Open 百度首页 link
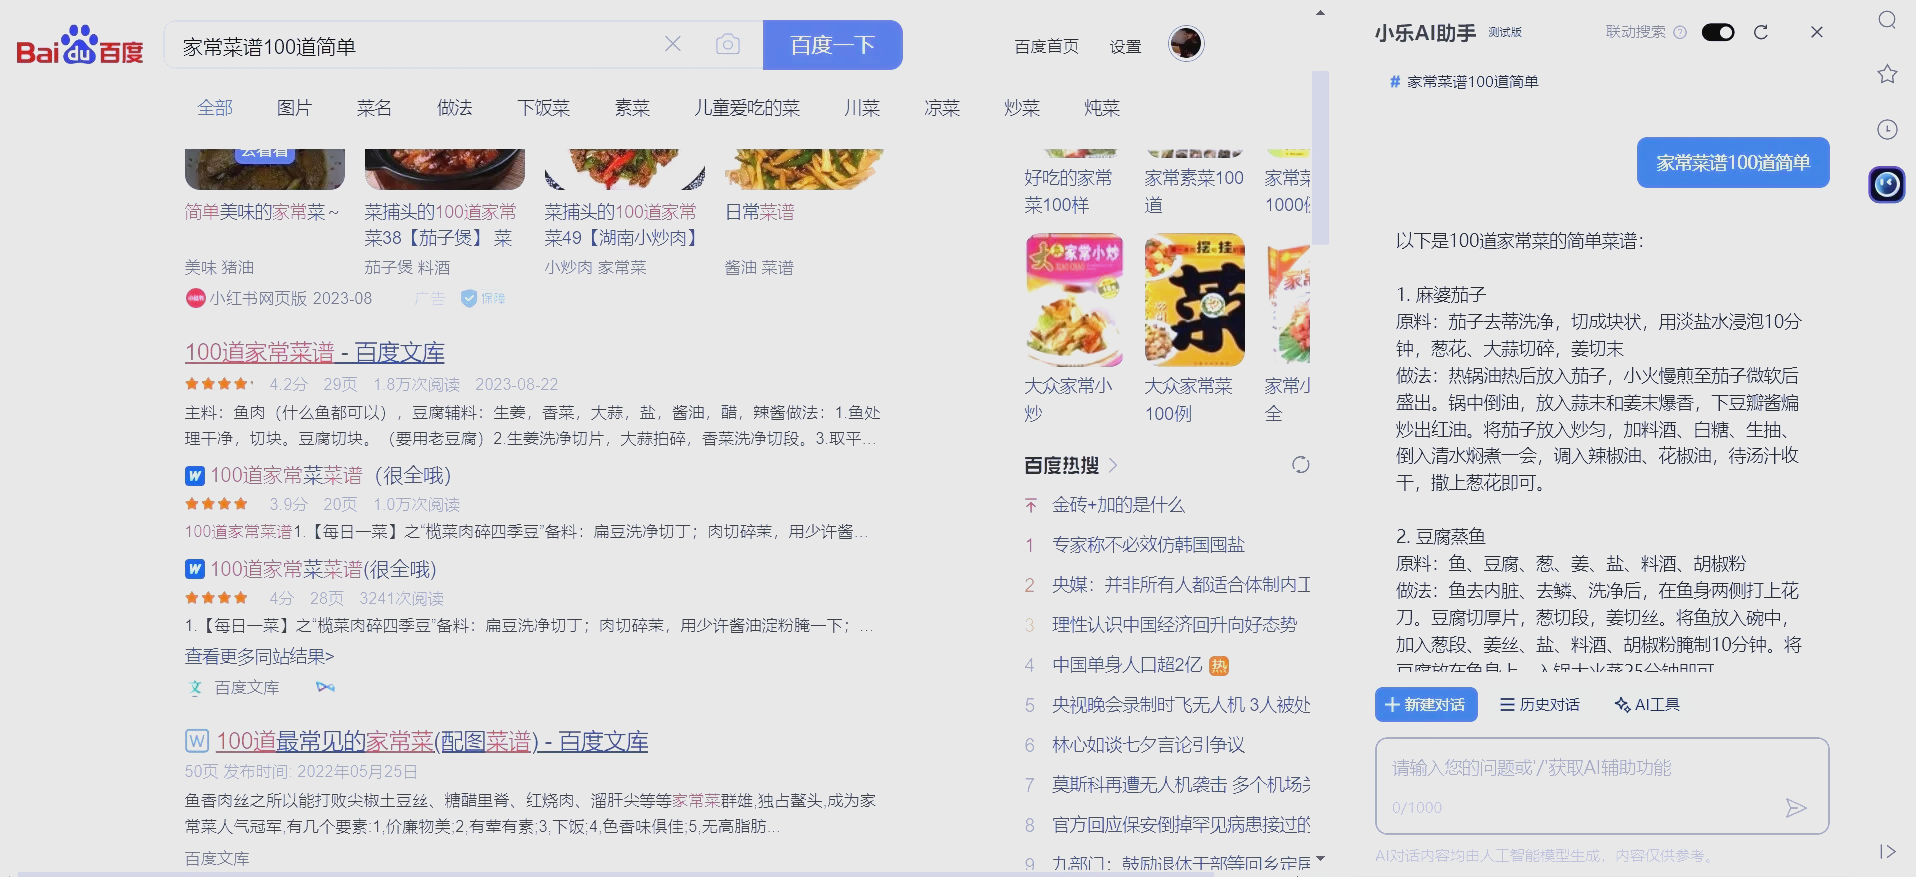The height and width of the screenshot is (877, 1916). click(1046, 47)
